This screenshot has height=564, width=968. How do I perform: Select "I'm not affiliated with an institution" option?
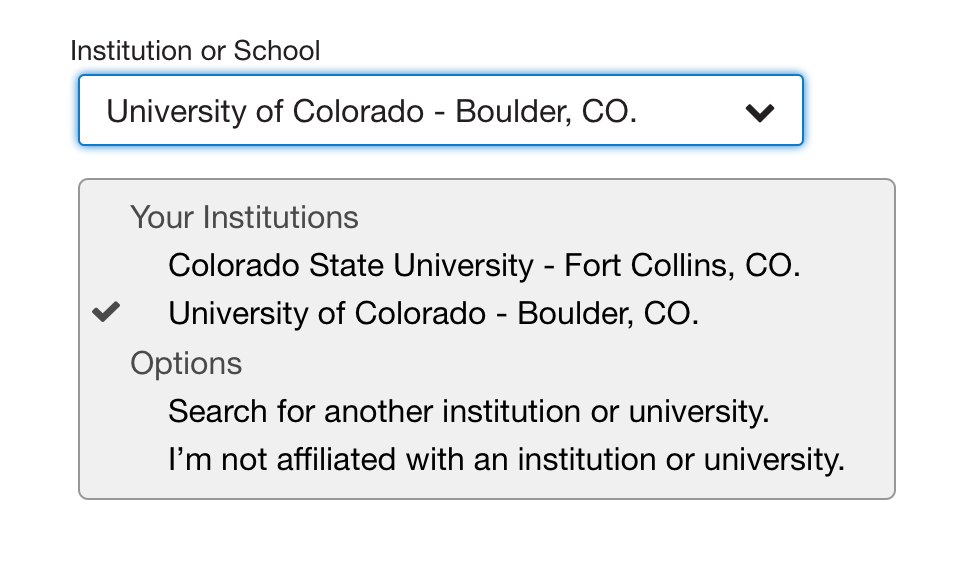[x=506, y=460]
